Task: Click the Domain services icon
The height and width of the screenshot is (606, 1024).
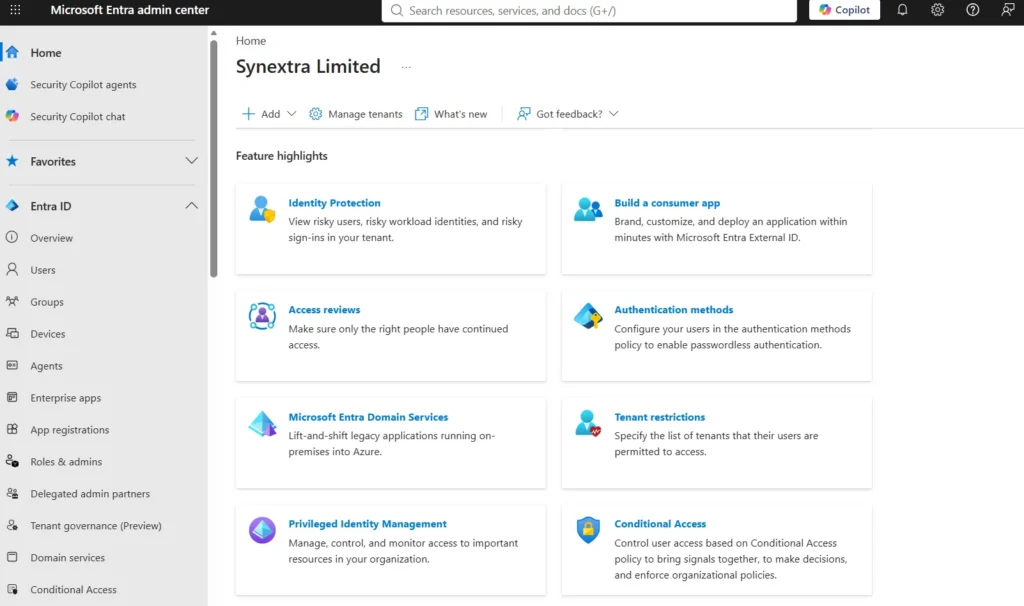Action: pyautogui.click(x=12, y=557)
